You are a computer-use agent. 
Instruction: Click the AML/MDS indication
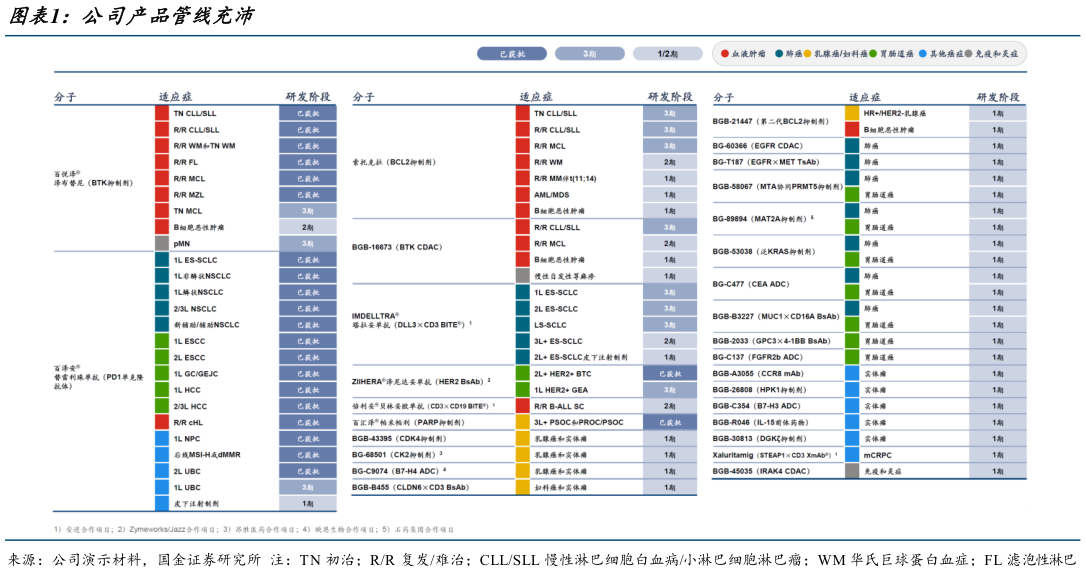coord(551,195)
